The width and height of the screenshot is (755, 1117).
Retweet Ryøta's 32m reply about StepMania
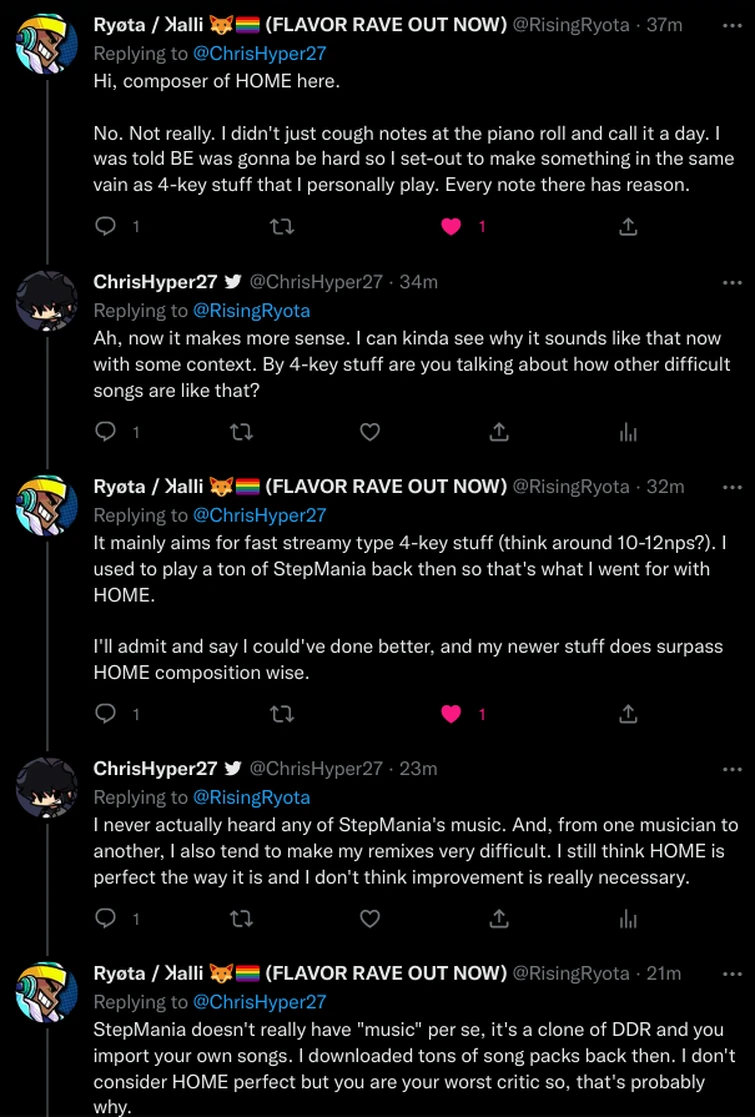click(281, 714)
